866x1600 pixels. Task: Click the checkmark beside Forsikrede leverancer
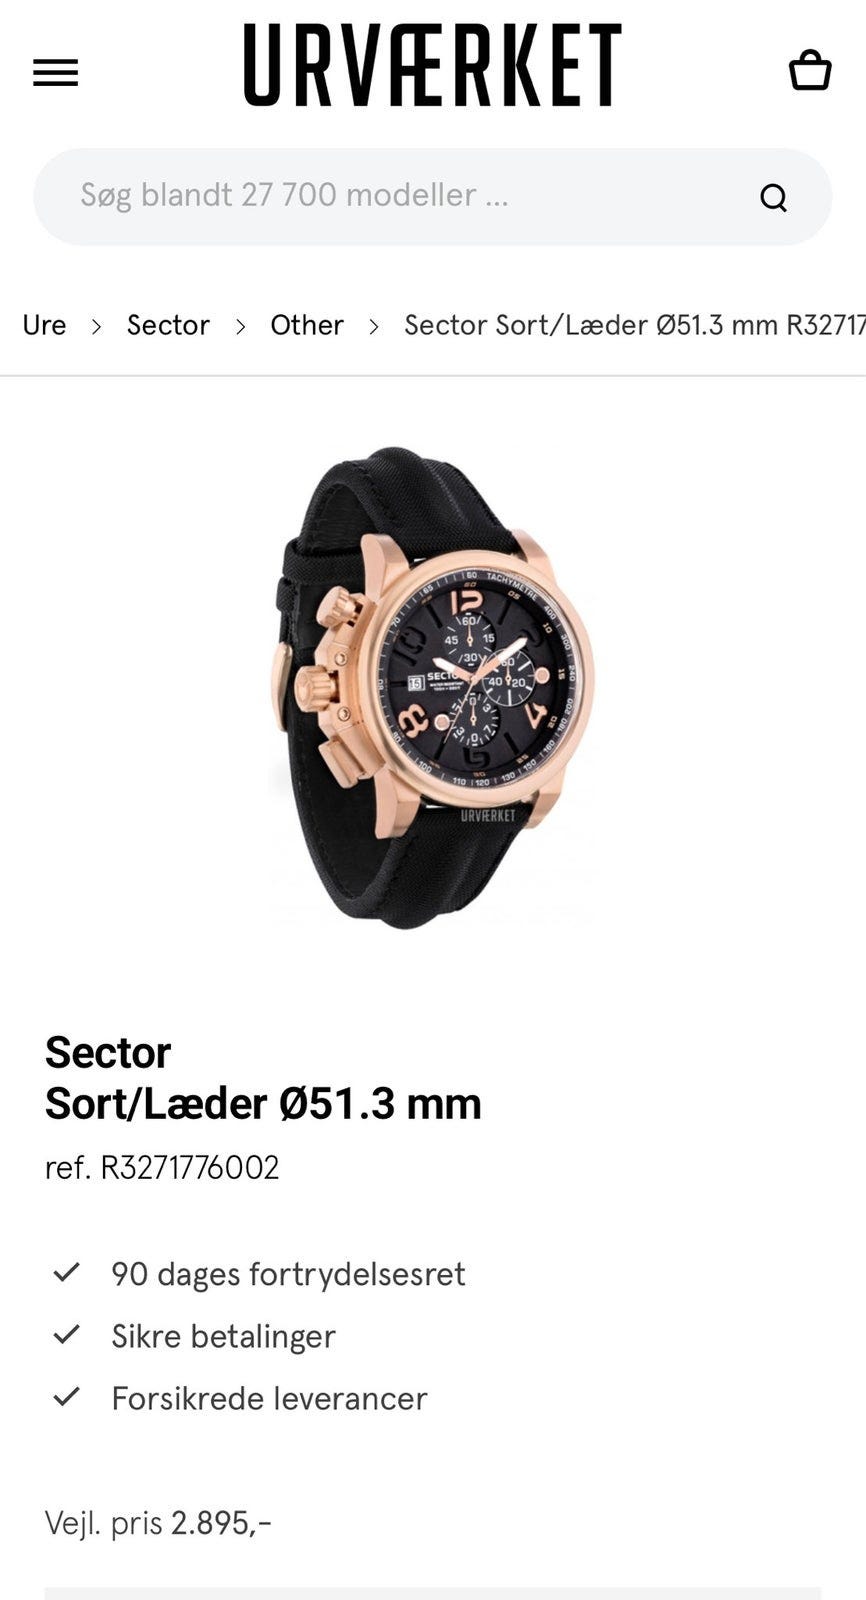[66, 1397]
